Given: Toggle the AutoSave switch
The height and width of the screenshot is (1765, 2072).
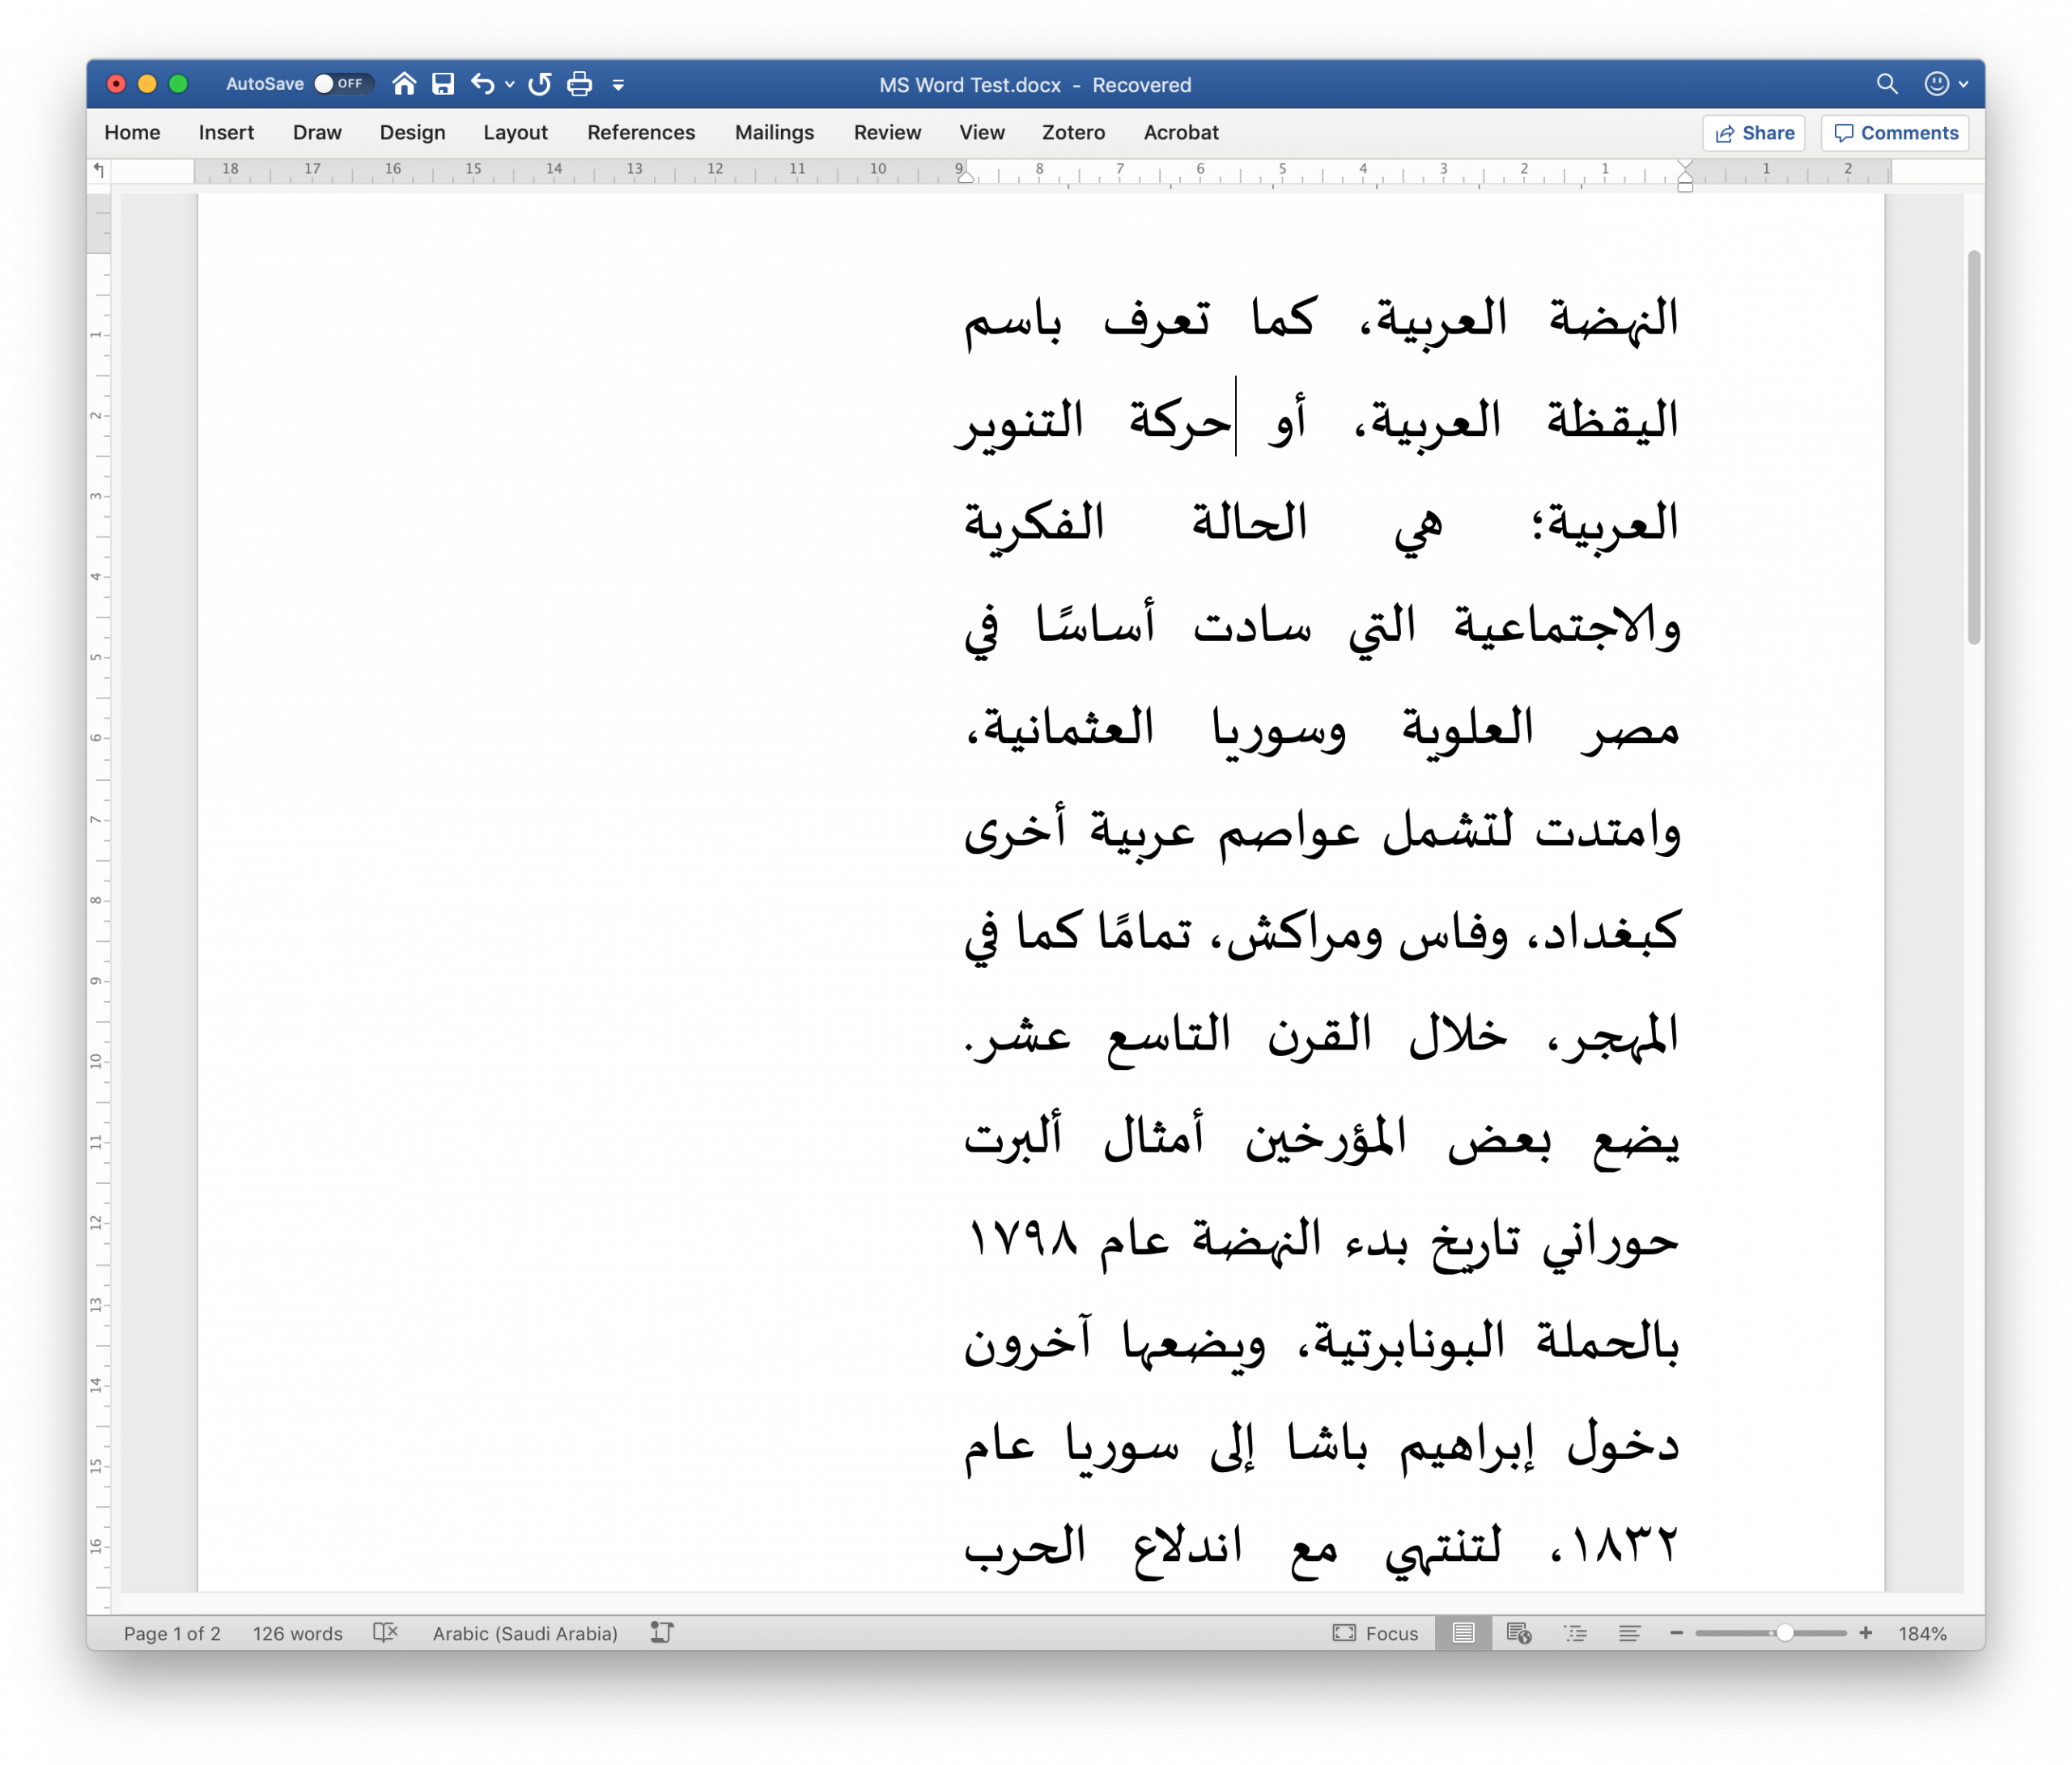Looking at the screenshot, I should point(342,84).
